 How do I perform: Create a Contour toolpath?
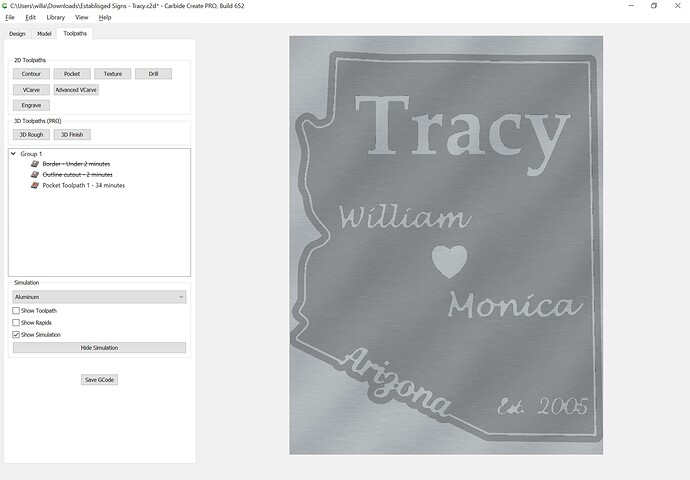pos(31,74)
